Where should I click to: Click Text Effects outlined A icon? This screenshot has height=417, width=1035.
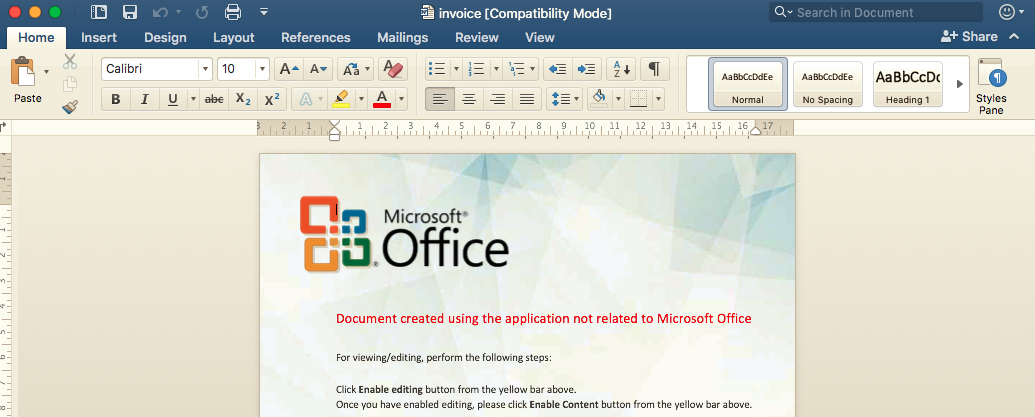pyautogui.click(x=306, y=100)
